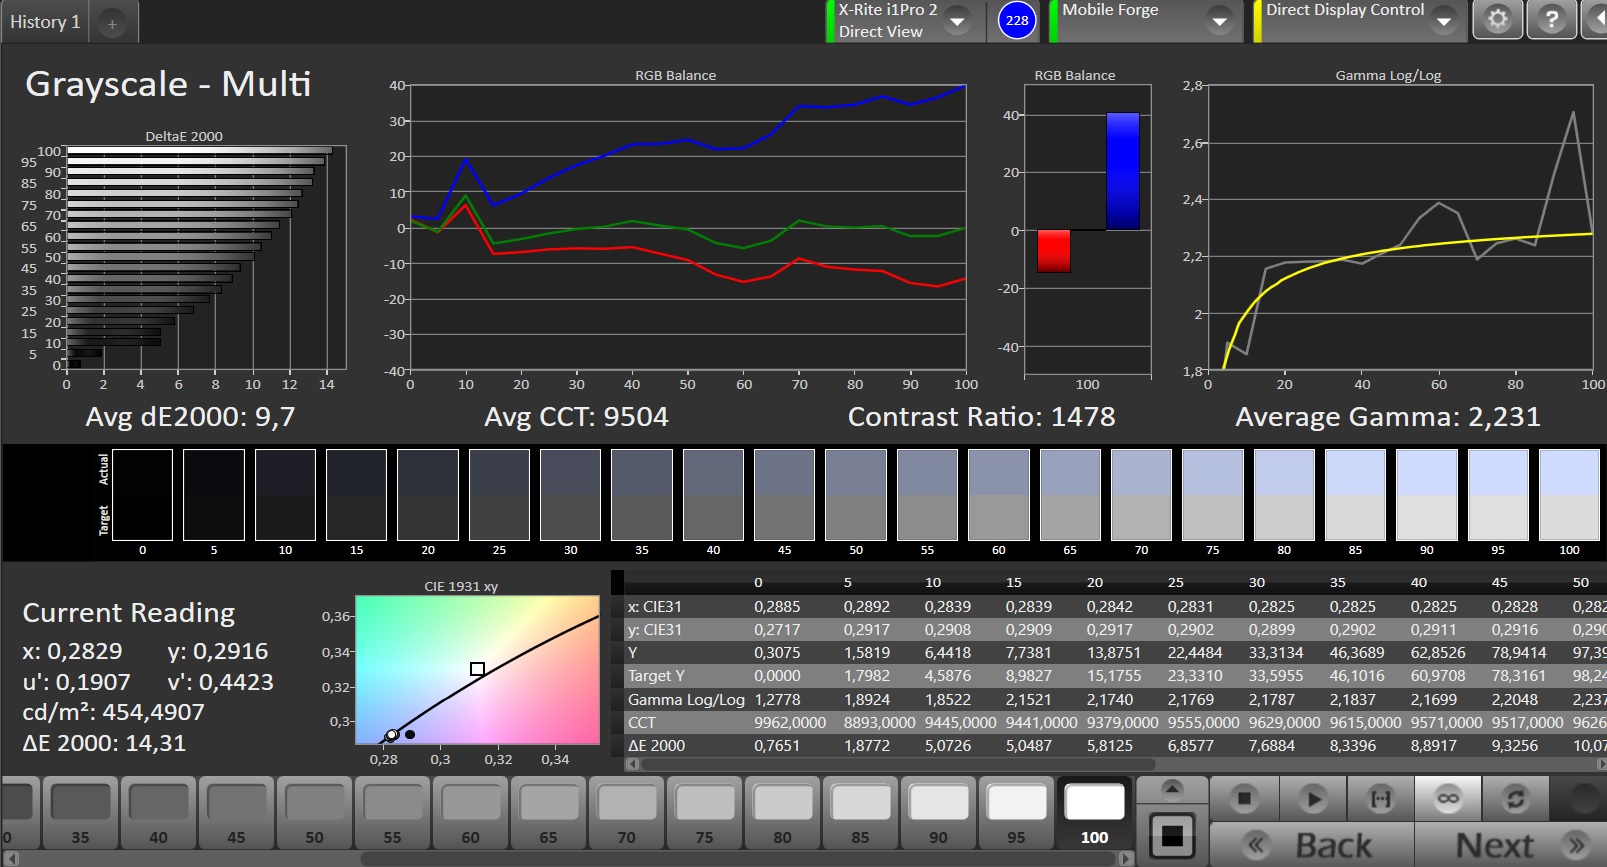Click the blue 228 meter status circle
Image resolution: width=1607 pixels, height=867 pixels.
point(1017,20)
